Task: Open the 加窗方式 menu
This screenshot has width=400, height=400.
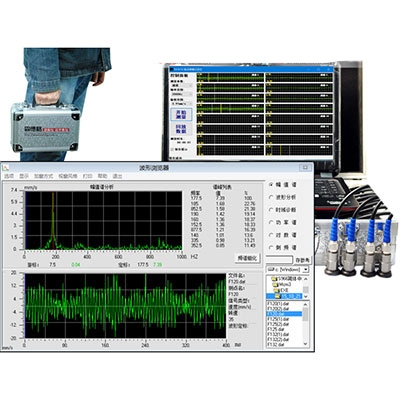Action: point(42,176)
